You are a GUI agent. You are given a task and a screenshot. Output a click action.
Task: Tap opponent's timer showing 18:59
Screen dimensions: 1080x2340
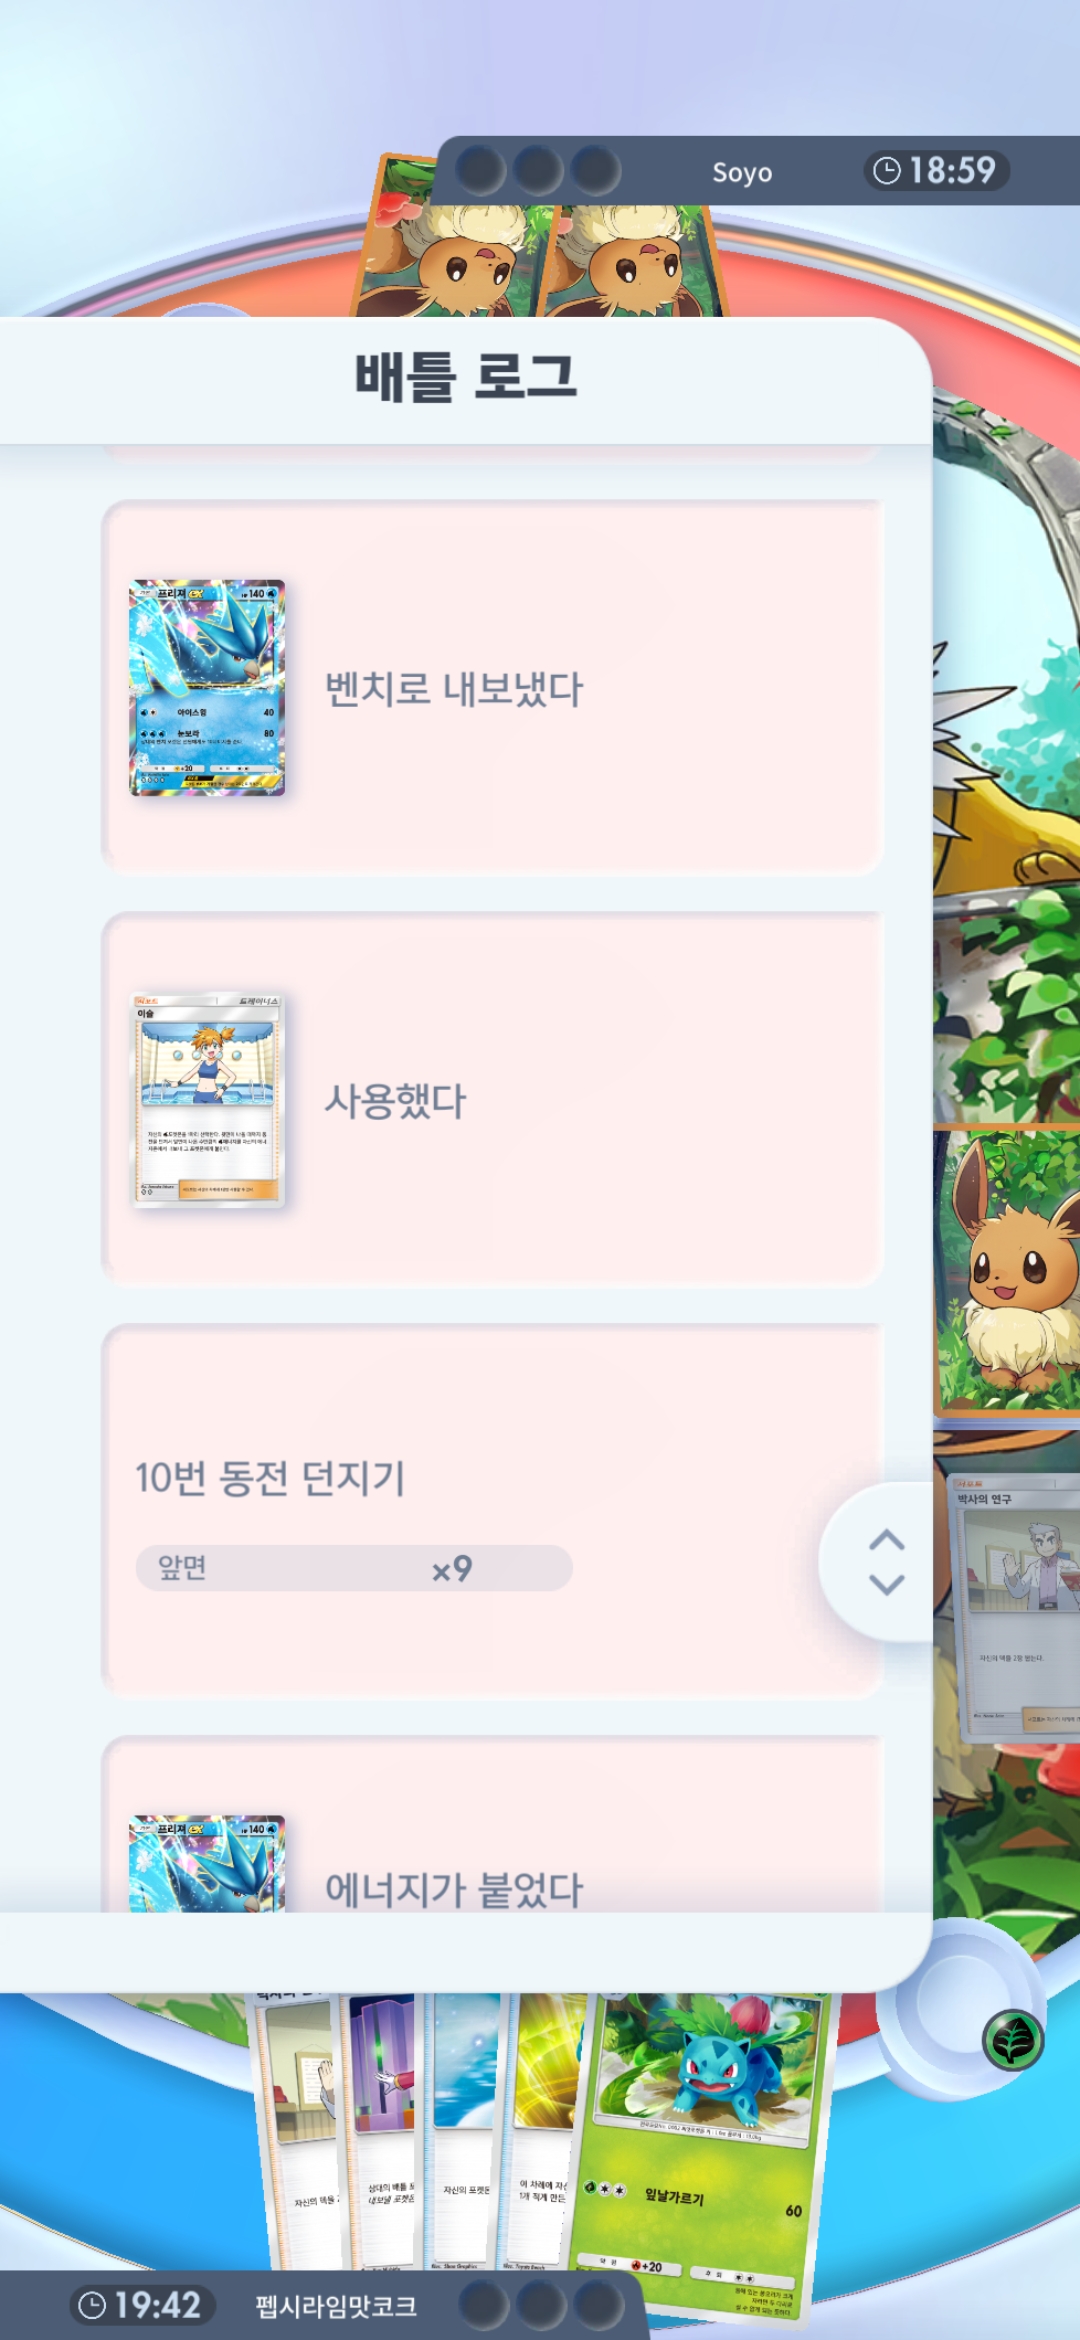[x=936, y=171]
